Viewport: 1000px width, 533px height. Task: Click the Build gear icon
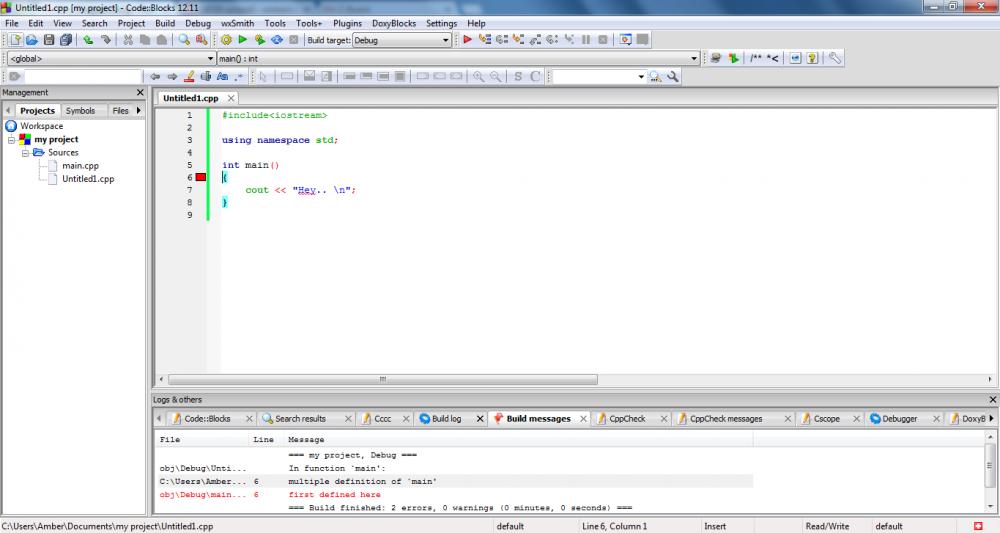click(226, 40)
